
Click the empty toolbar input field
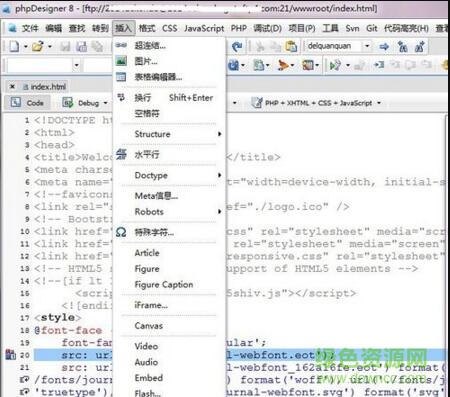pos(40,65)
